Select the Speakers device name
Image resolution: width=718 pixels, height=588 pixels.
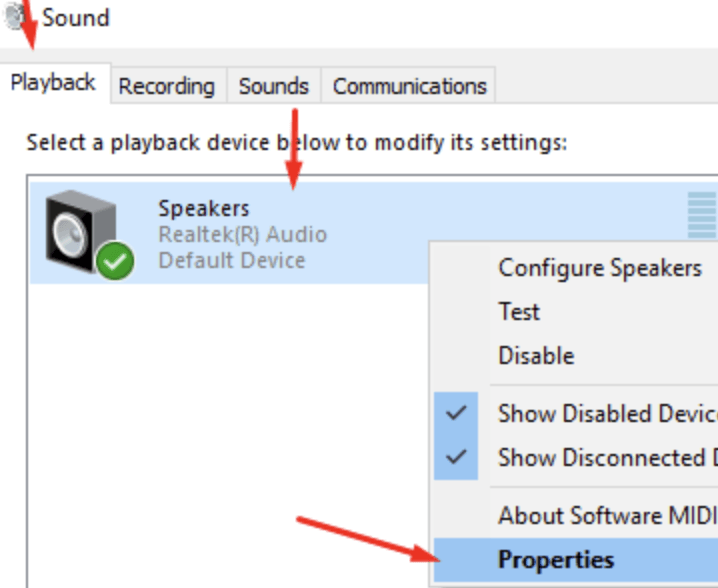click(x=204, y=209)
